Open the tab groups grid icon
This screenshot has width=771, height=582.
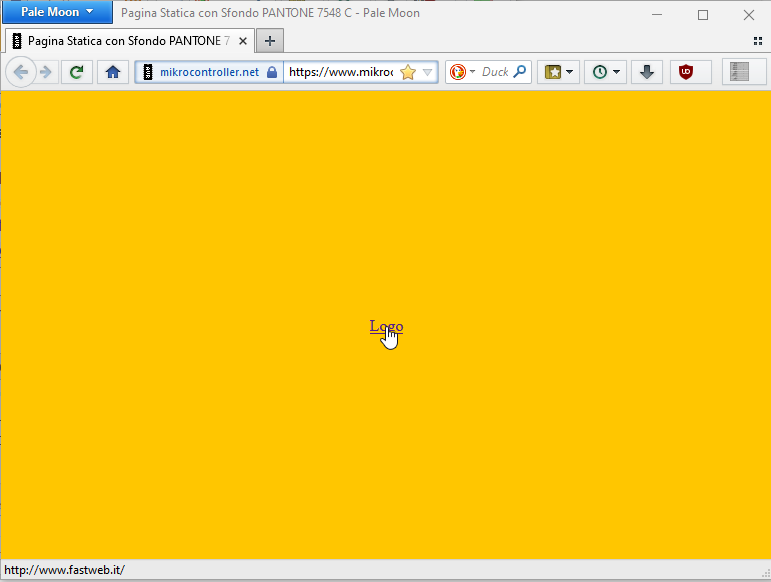pos(758,41)
